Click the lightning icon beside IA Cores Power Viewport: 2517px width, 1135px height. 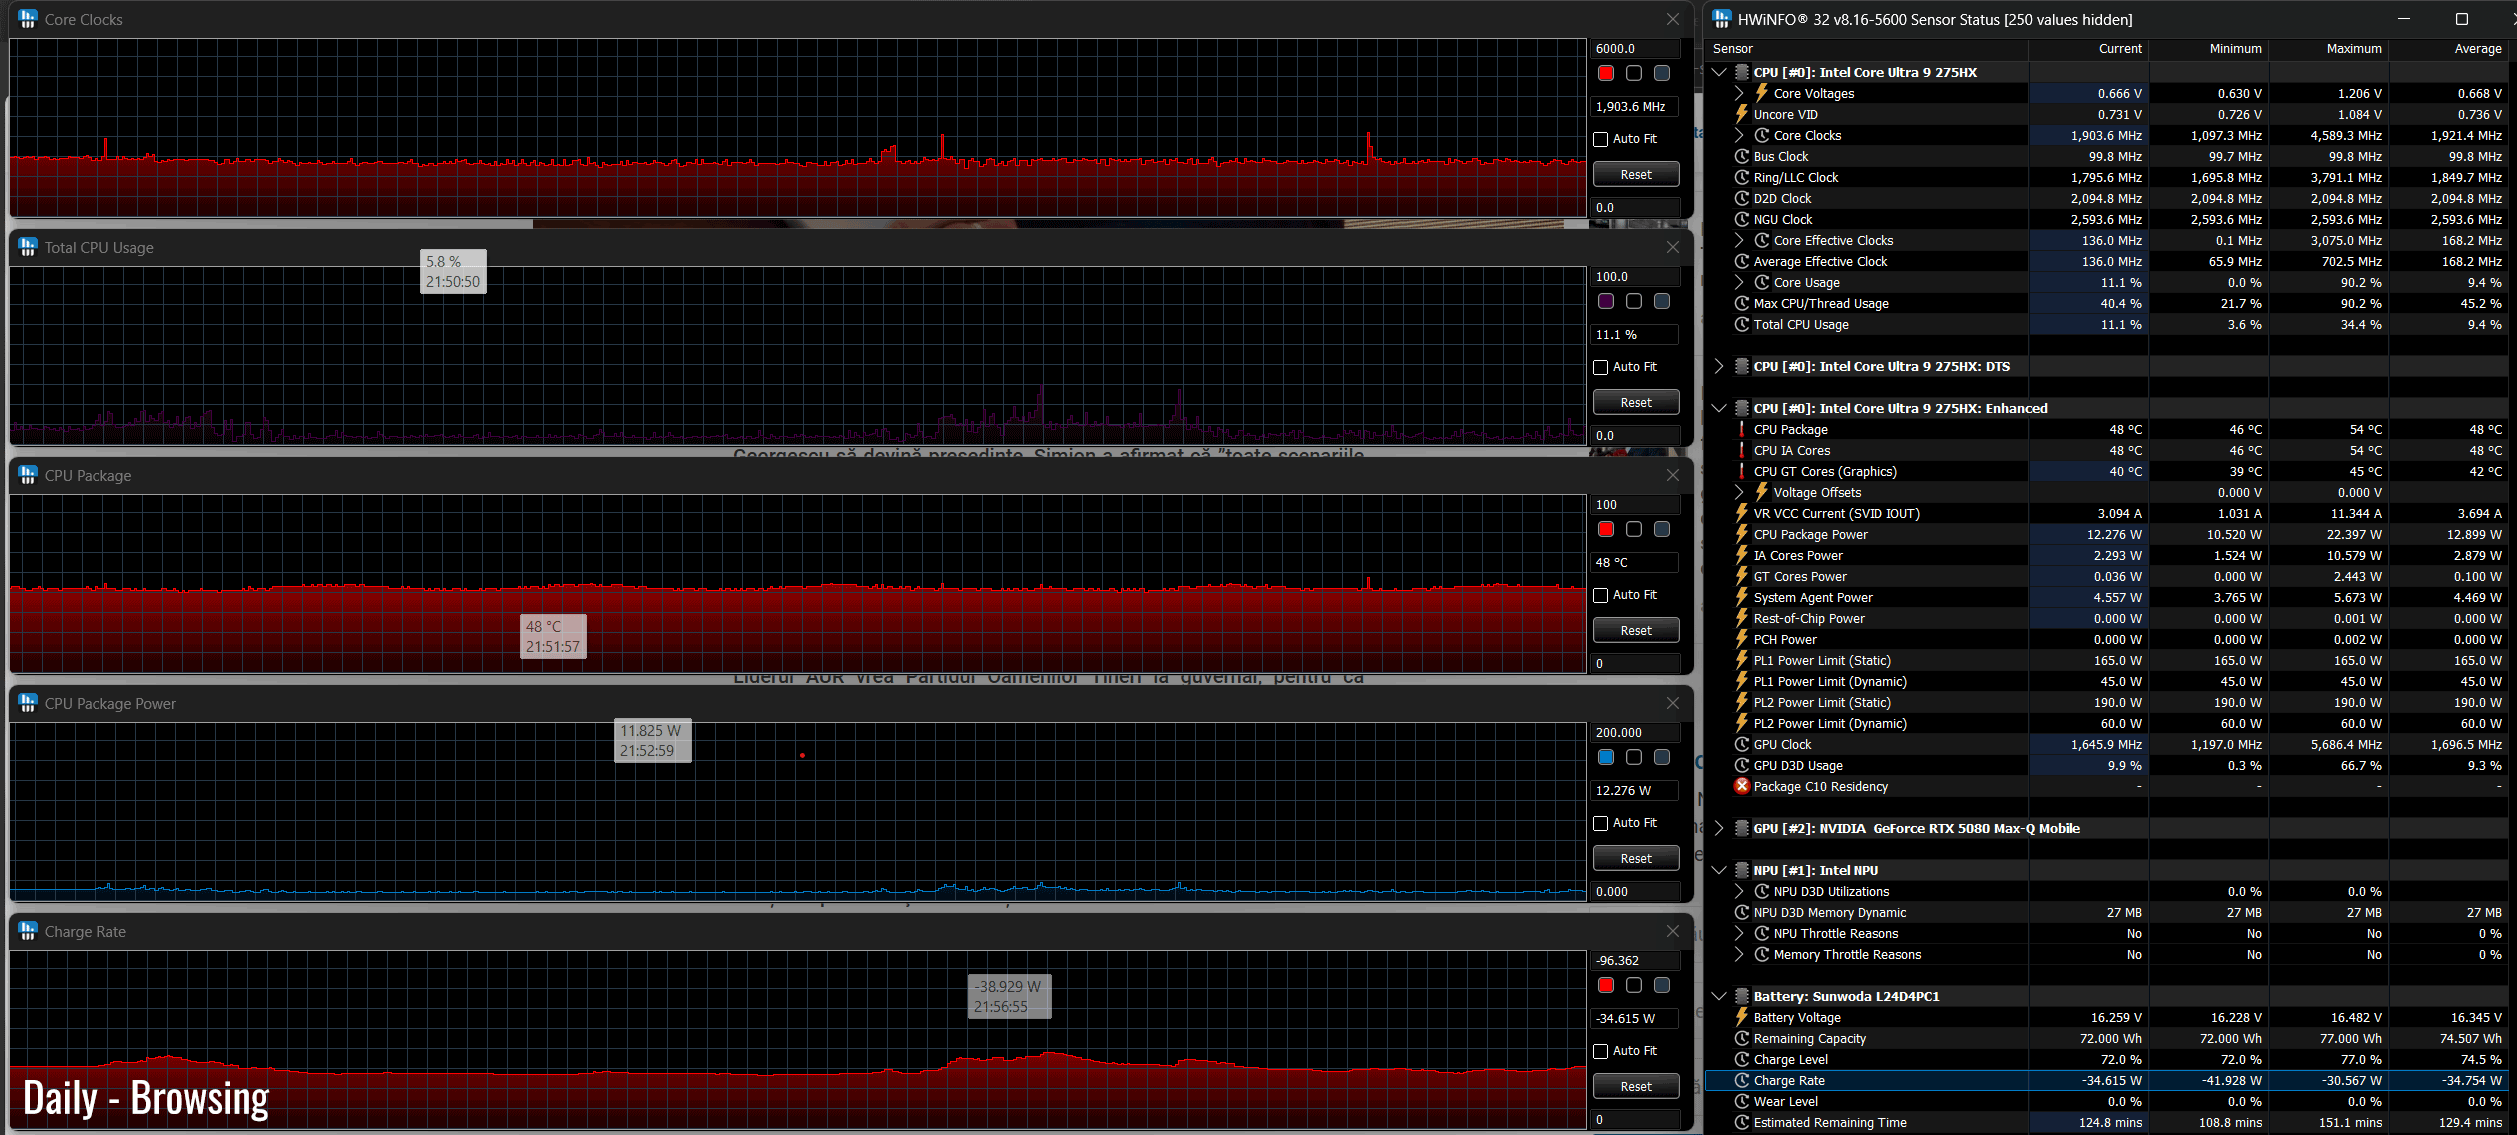pos(1742,555)
